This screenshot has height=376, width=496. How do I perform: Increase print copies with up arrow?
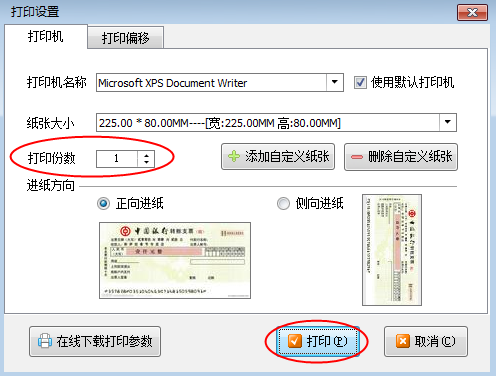146,155
